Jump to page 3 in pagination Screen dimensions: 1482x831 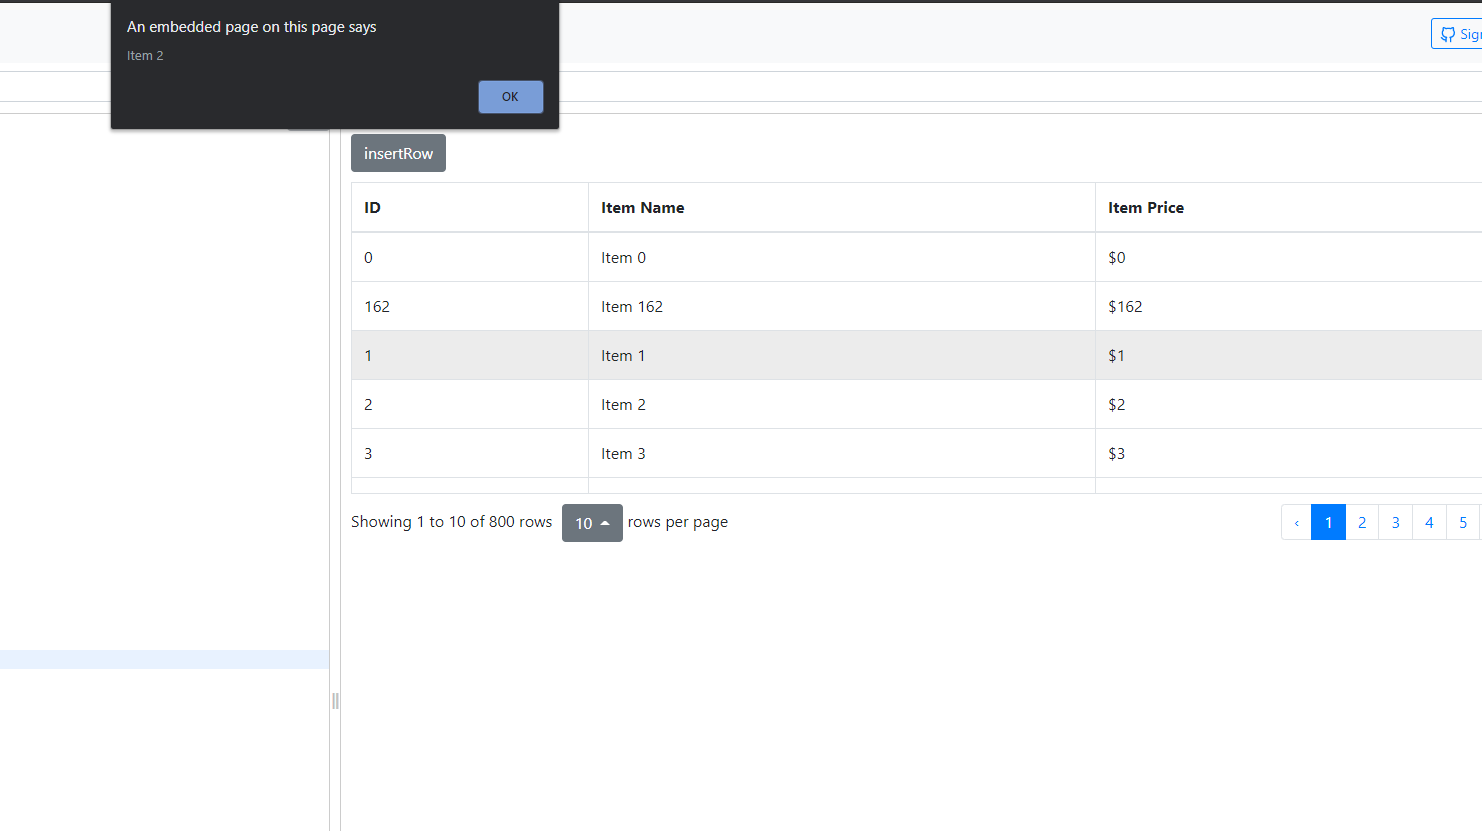click(x=1395, y=522)
